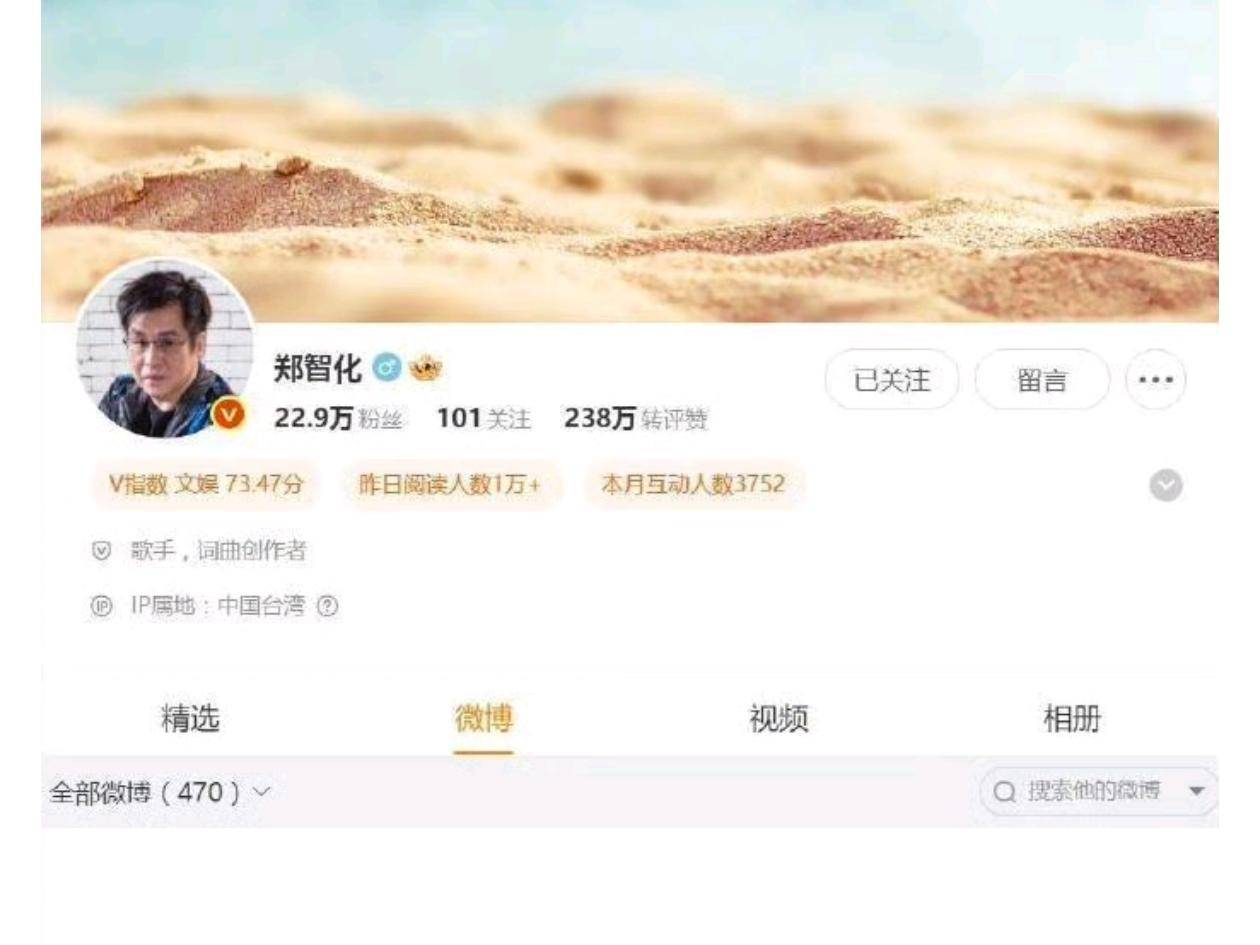The width and height of the screenshot is (1260, 945).
Task: Open the 全部微博 (470) filter dropdown
Action: (161, 792)
